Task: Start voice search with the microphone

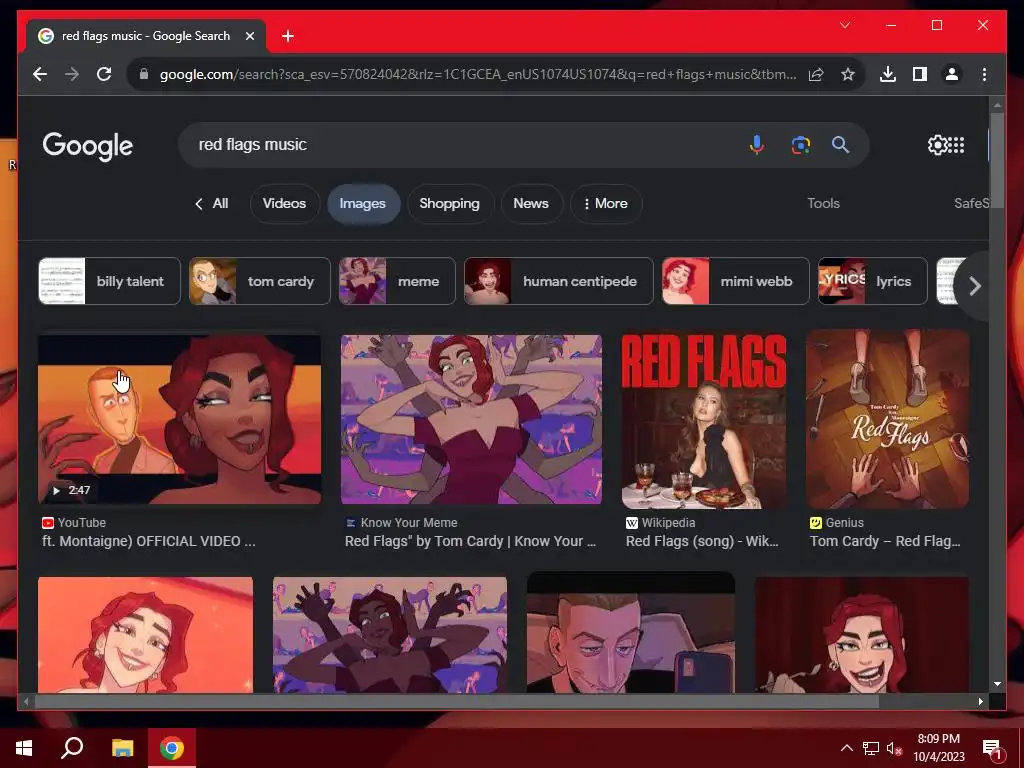Action: (756, 144)
